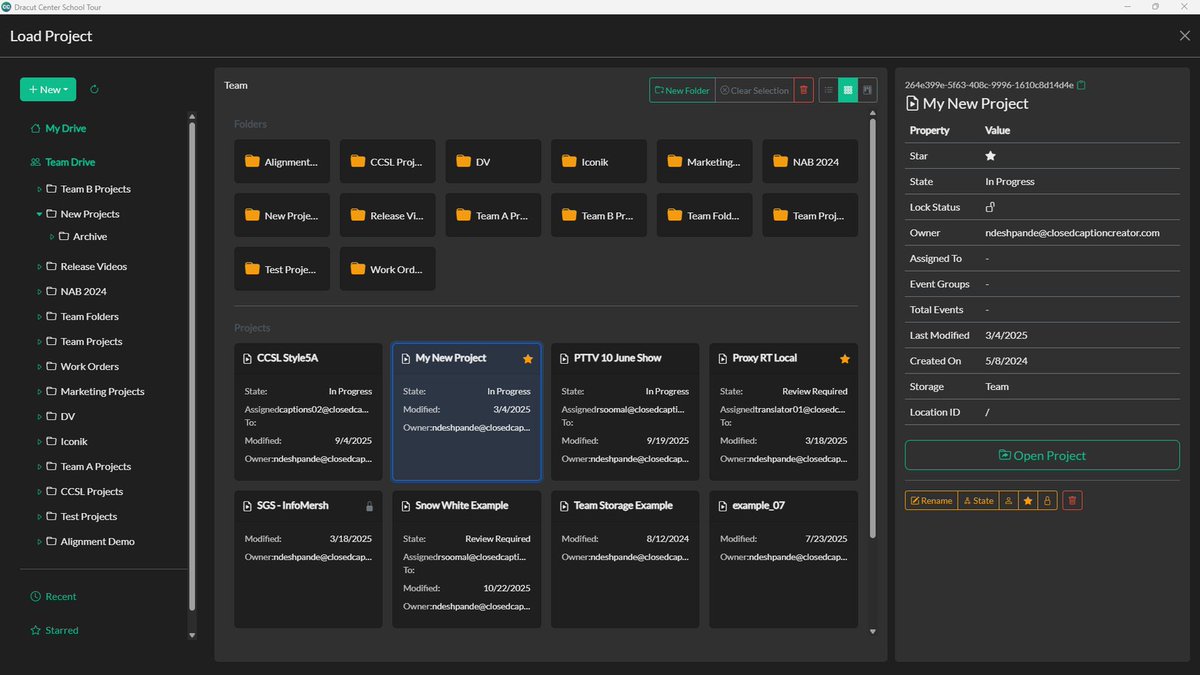Expand Work Orders tree node
Viewport: 1200px width, 675px height.
tap(39, 367)
